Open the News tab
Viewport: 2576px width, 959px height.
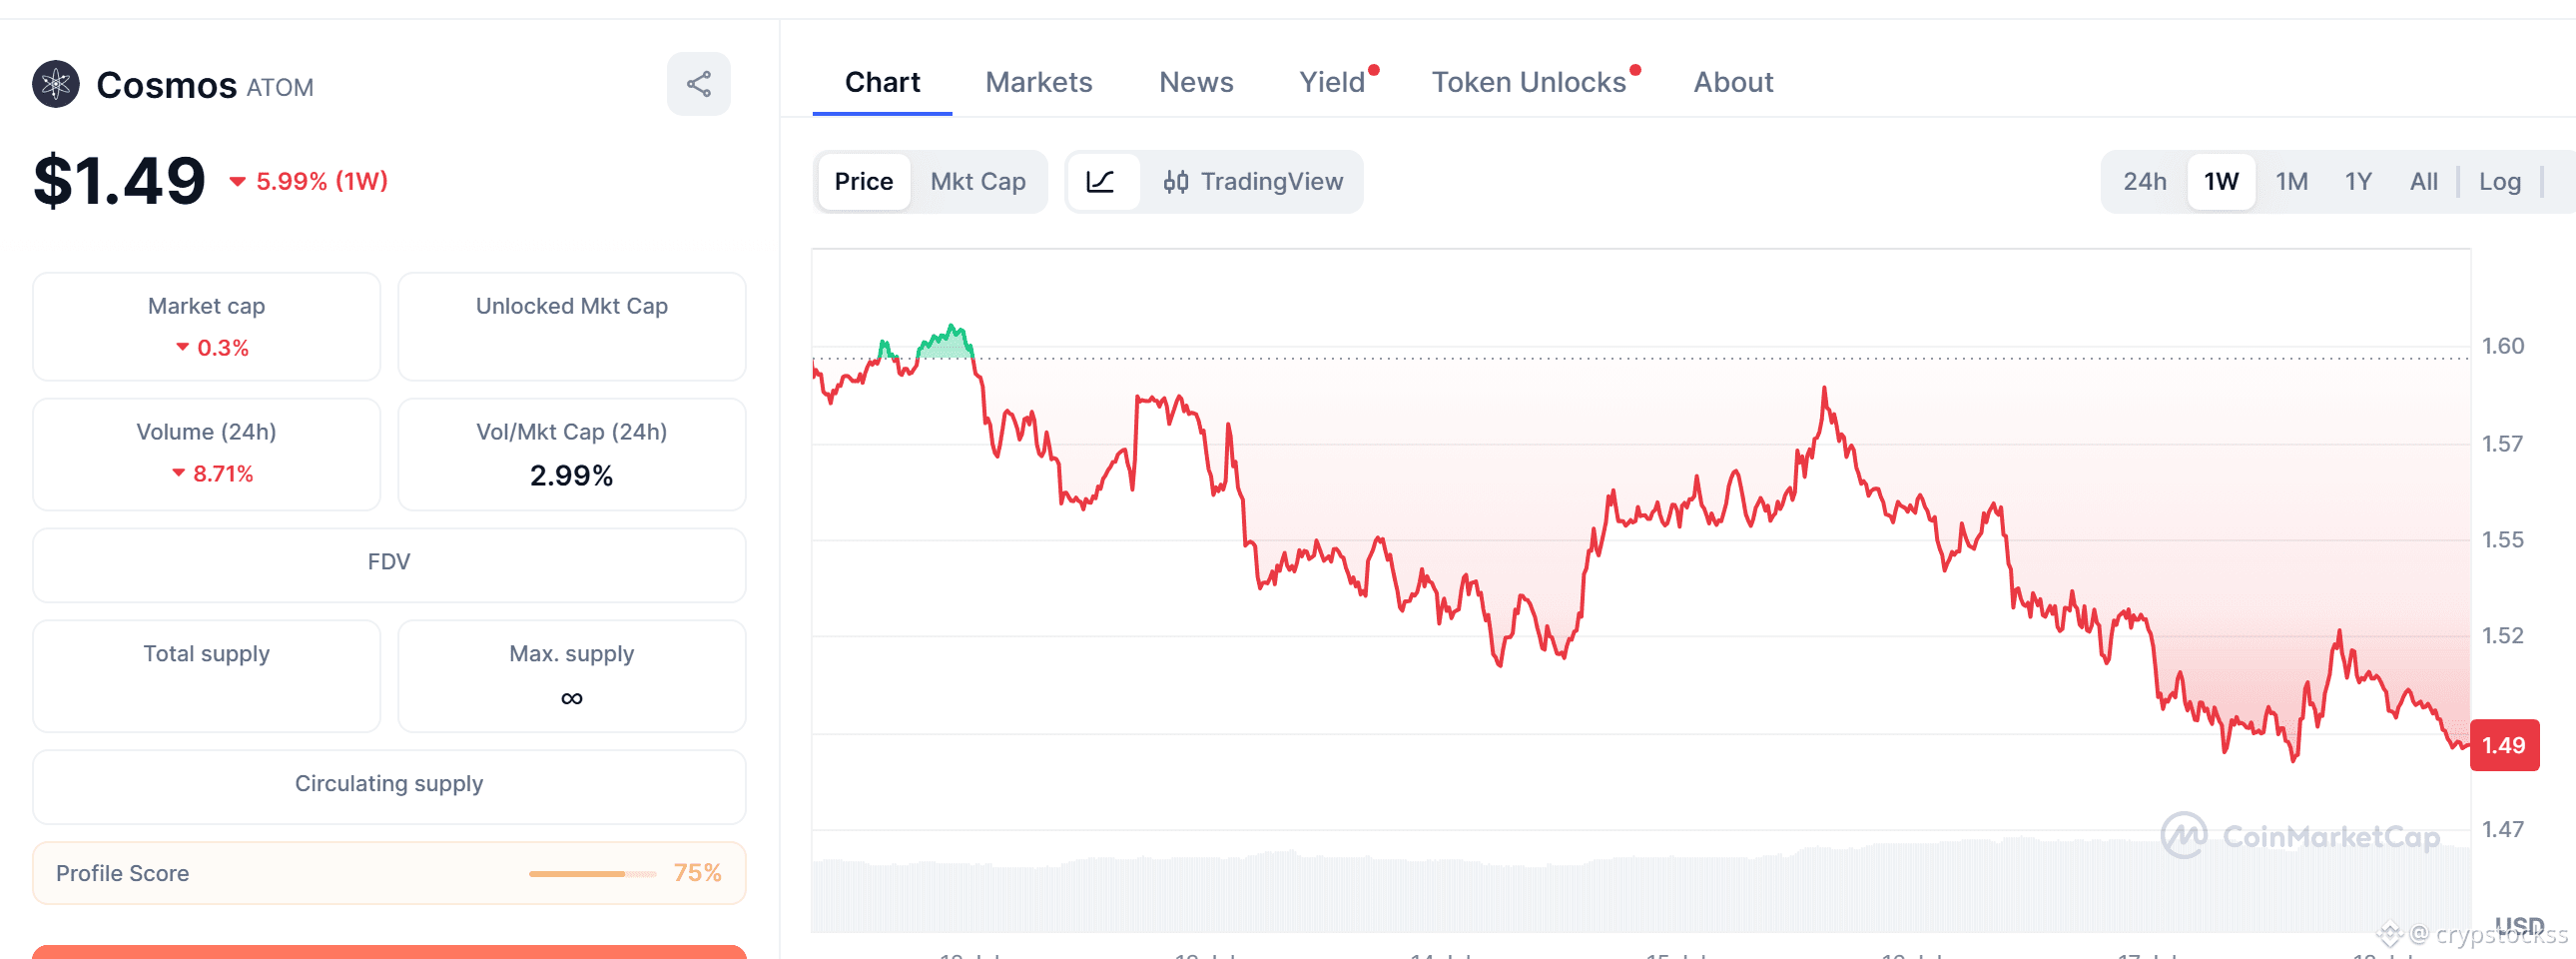click(1196, 82)
